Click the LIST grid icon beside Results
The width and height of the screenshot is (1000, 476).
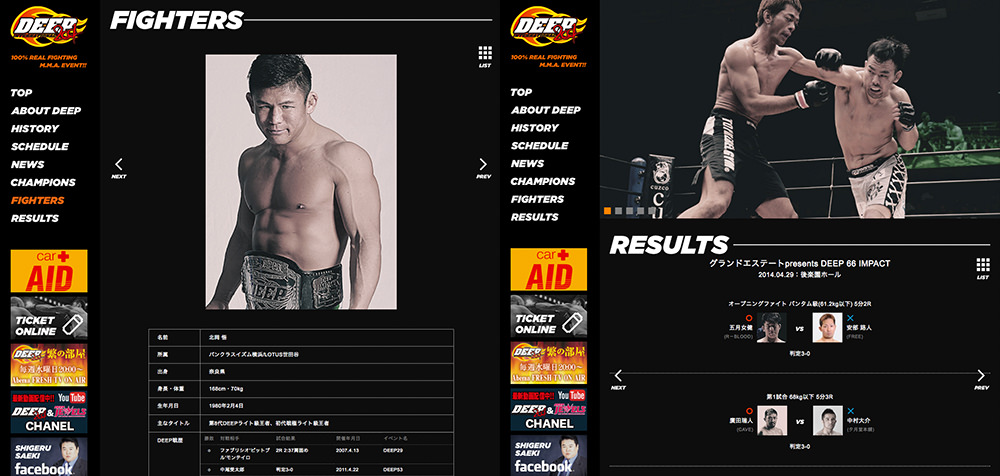tap(983, 268)
